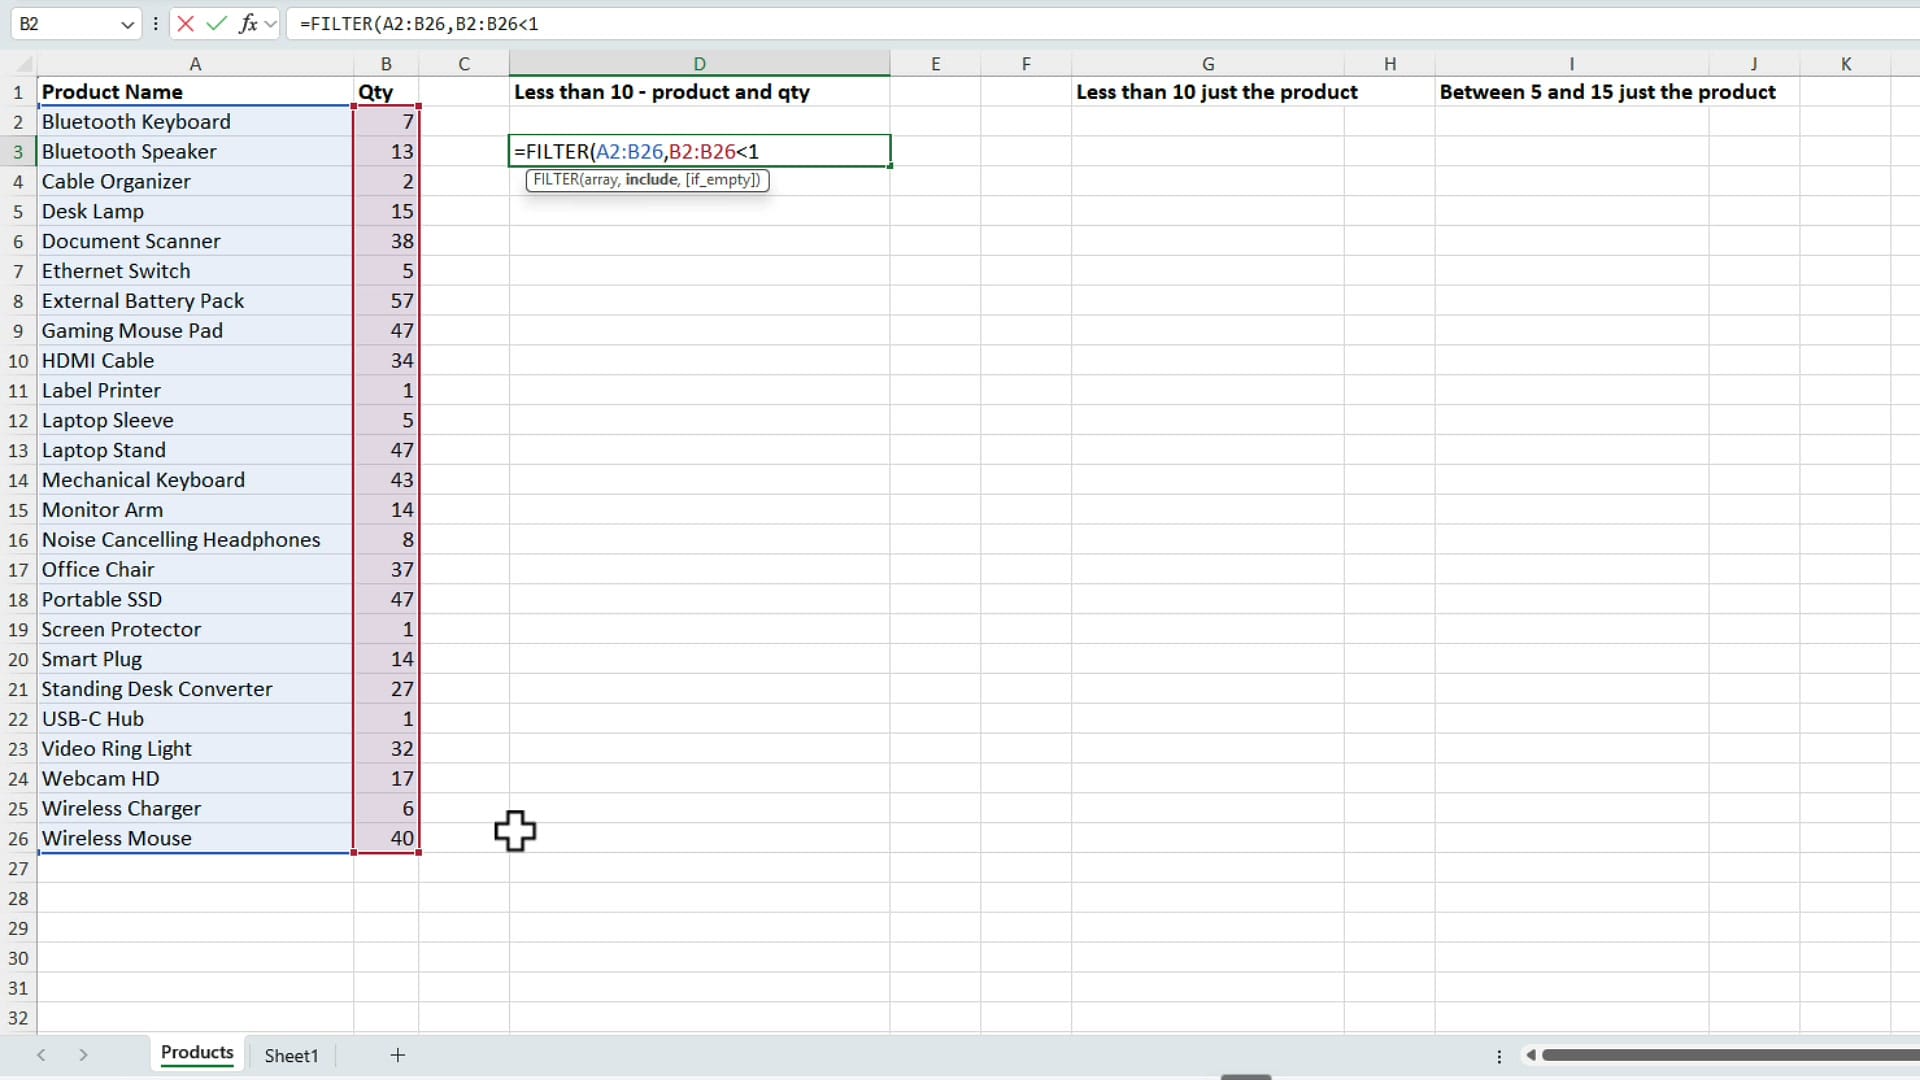Viewport: 1920px width, 1080px height.
Task: Click the 'USB-C Hub' cell
Action: (x=195, y=719)
